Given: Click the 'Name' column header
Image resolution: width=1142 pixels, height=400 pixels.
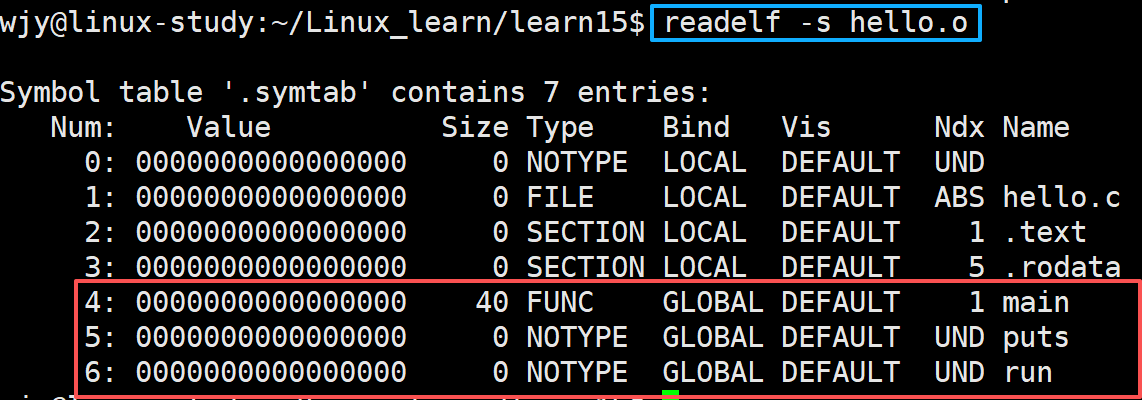Looking at the screenshot, I should [1036, 128].
